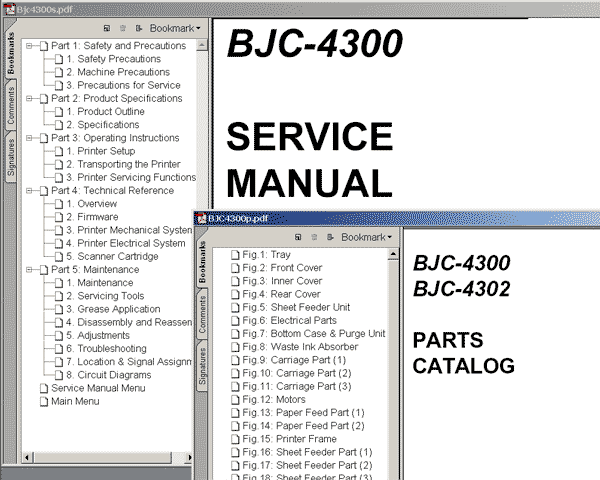This screenshot has width=600, height=480.
Task: Click expand current bookmark icon in BJC4300p panel
Action: pyautogui.click(x=330, y=237)
